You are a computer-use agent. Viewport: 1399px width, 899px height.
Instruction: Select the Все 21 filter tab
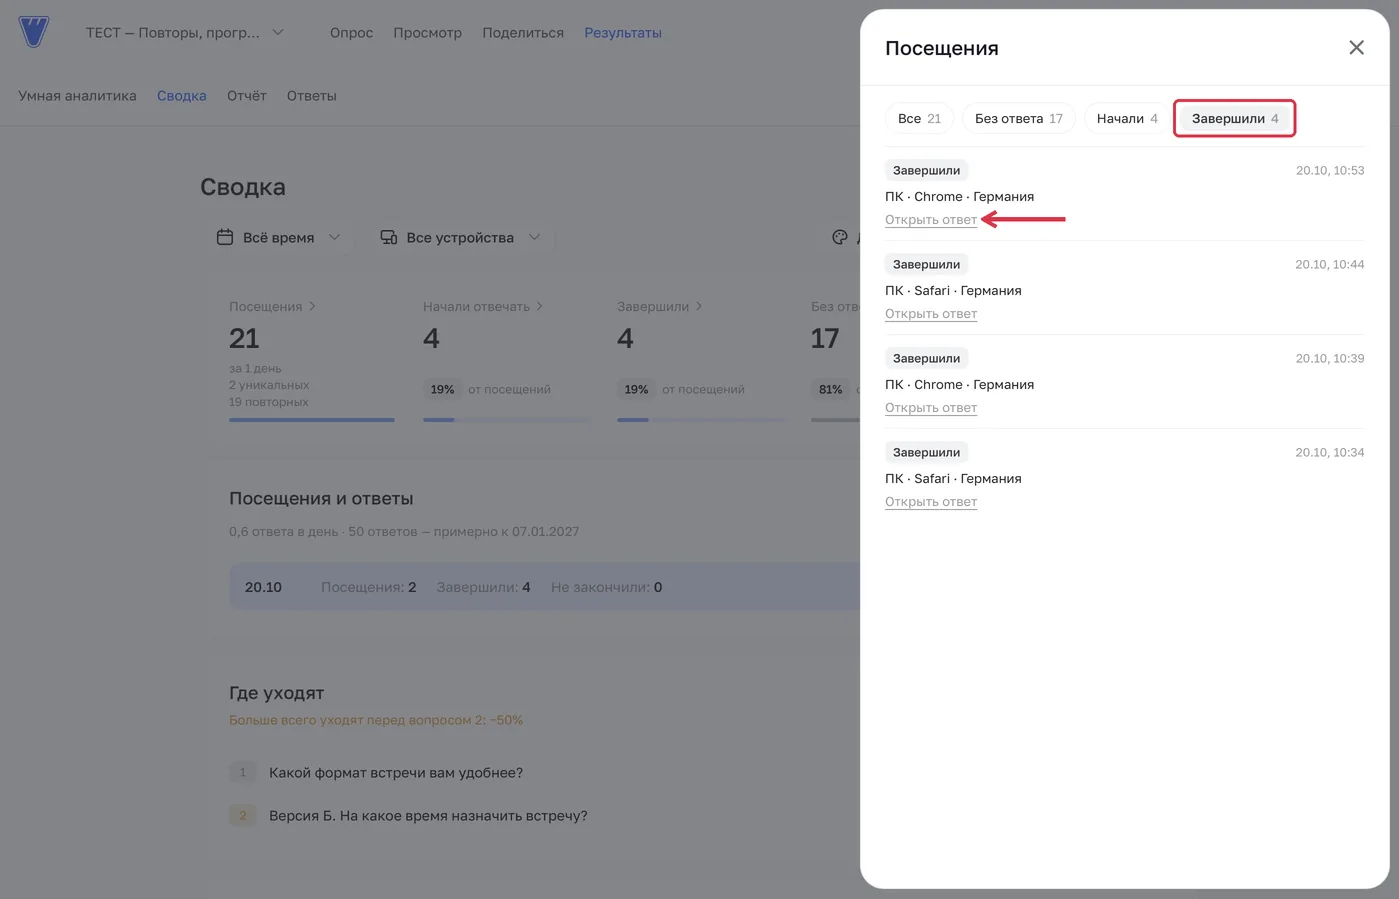click(x=919, y=118)
